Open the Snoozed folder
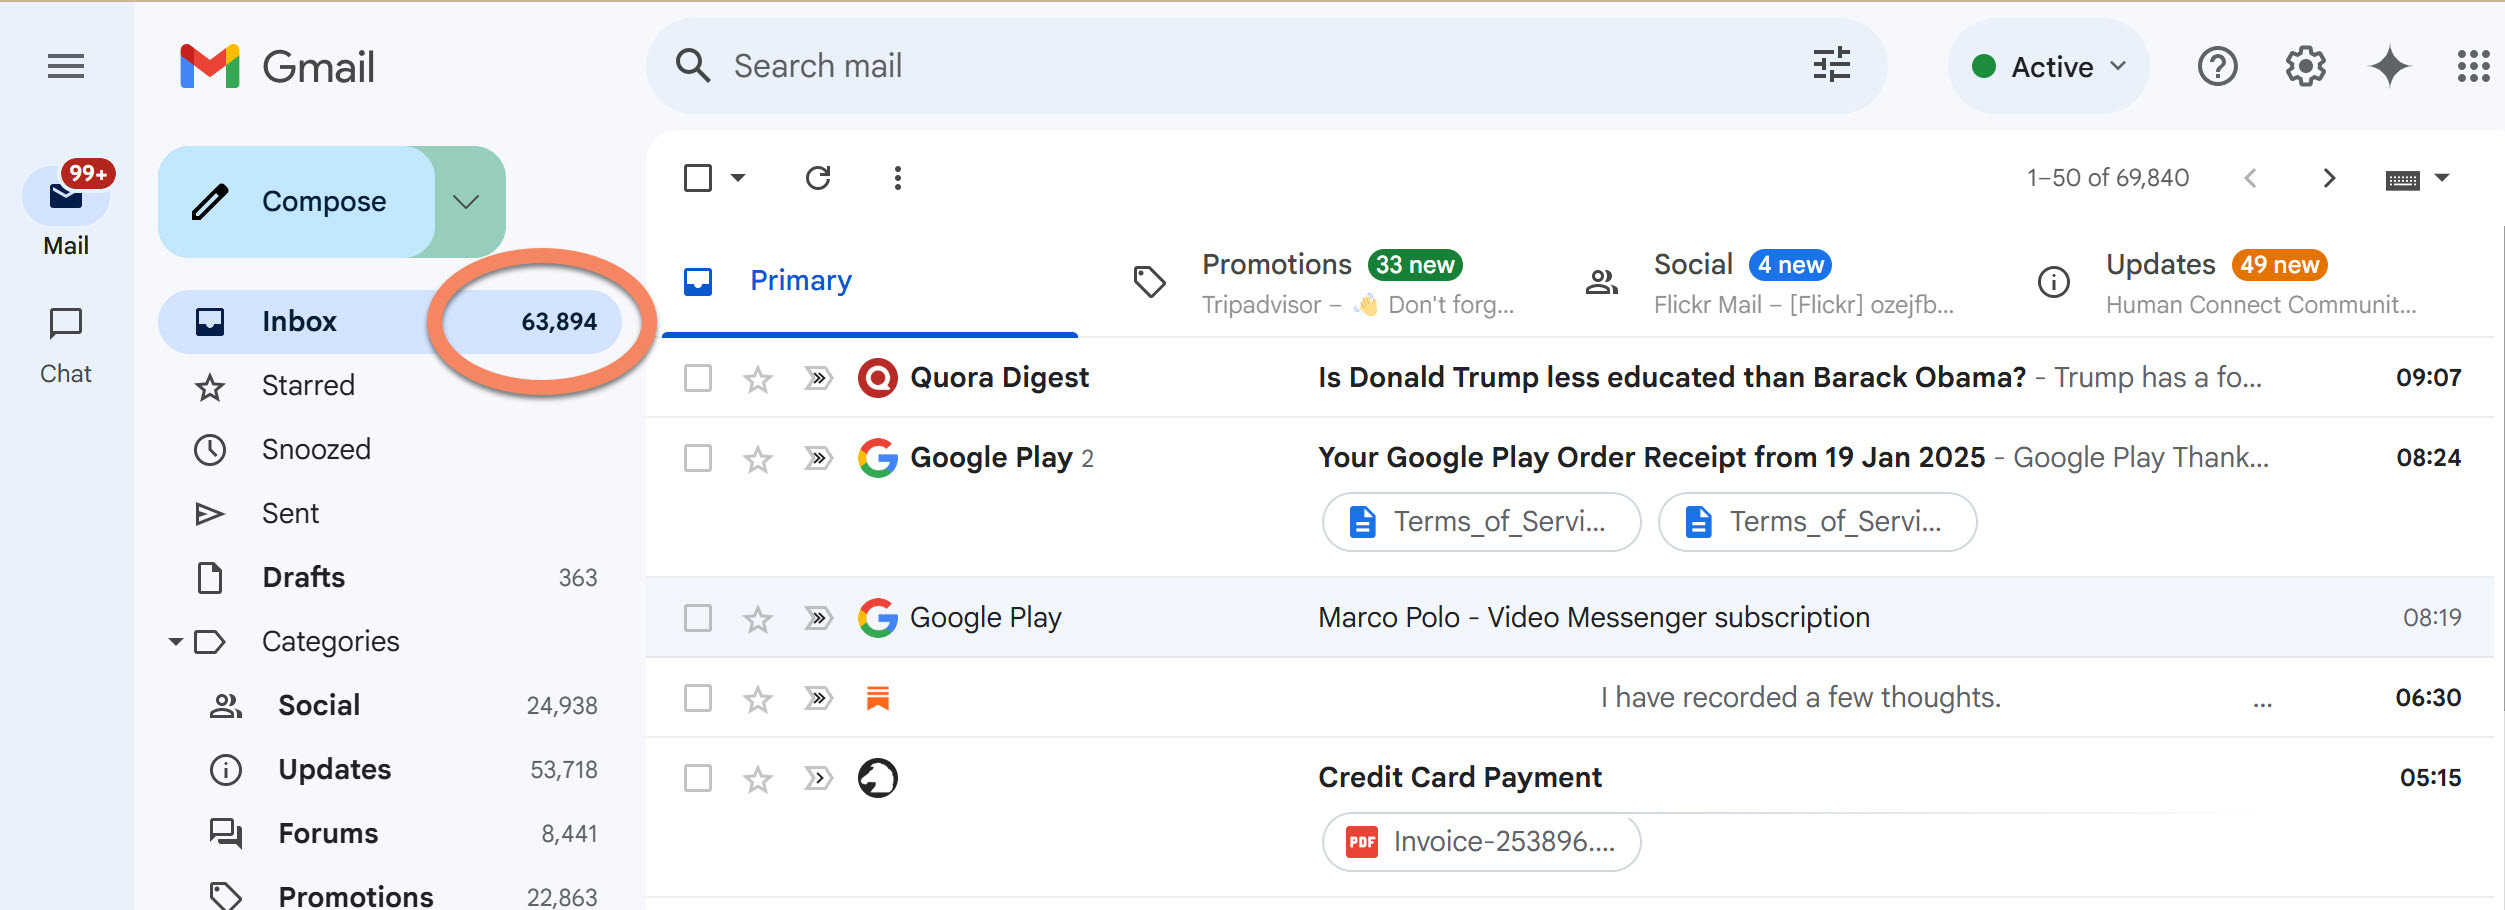2505x910 pixels. tap(390, 450)
